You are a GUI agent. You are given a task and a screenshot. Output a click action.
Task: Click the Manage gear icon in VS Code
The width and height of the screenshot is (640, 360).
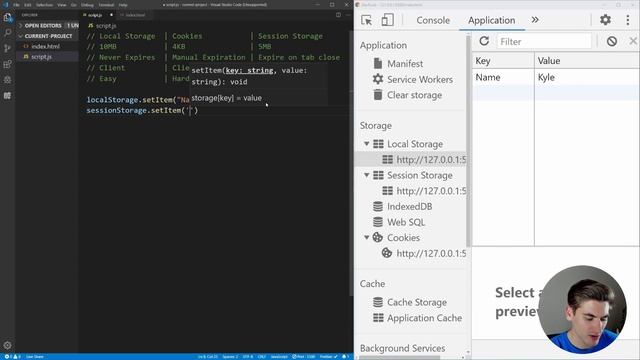[7, 345]
